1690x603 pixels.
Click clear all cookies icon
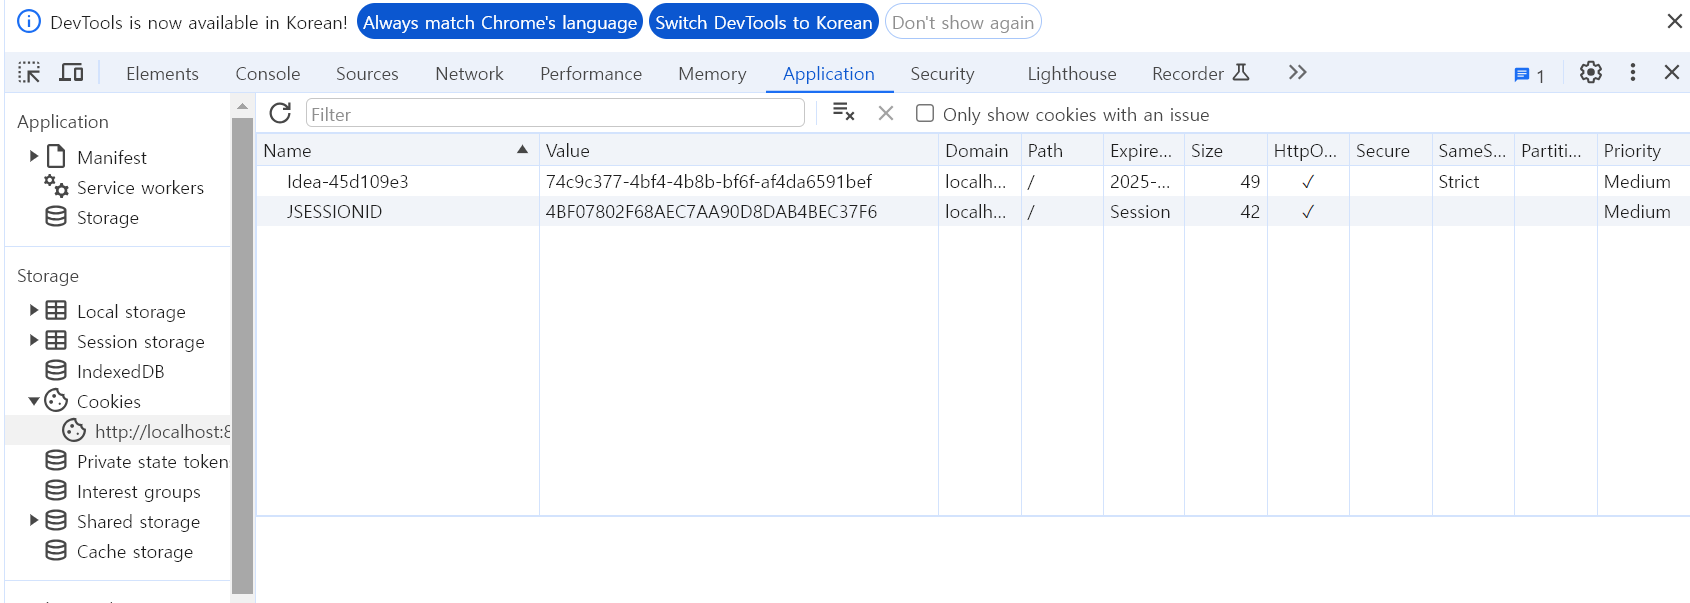coord(843,112)
